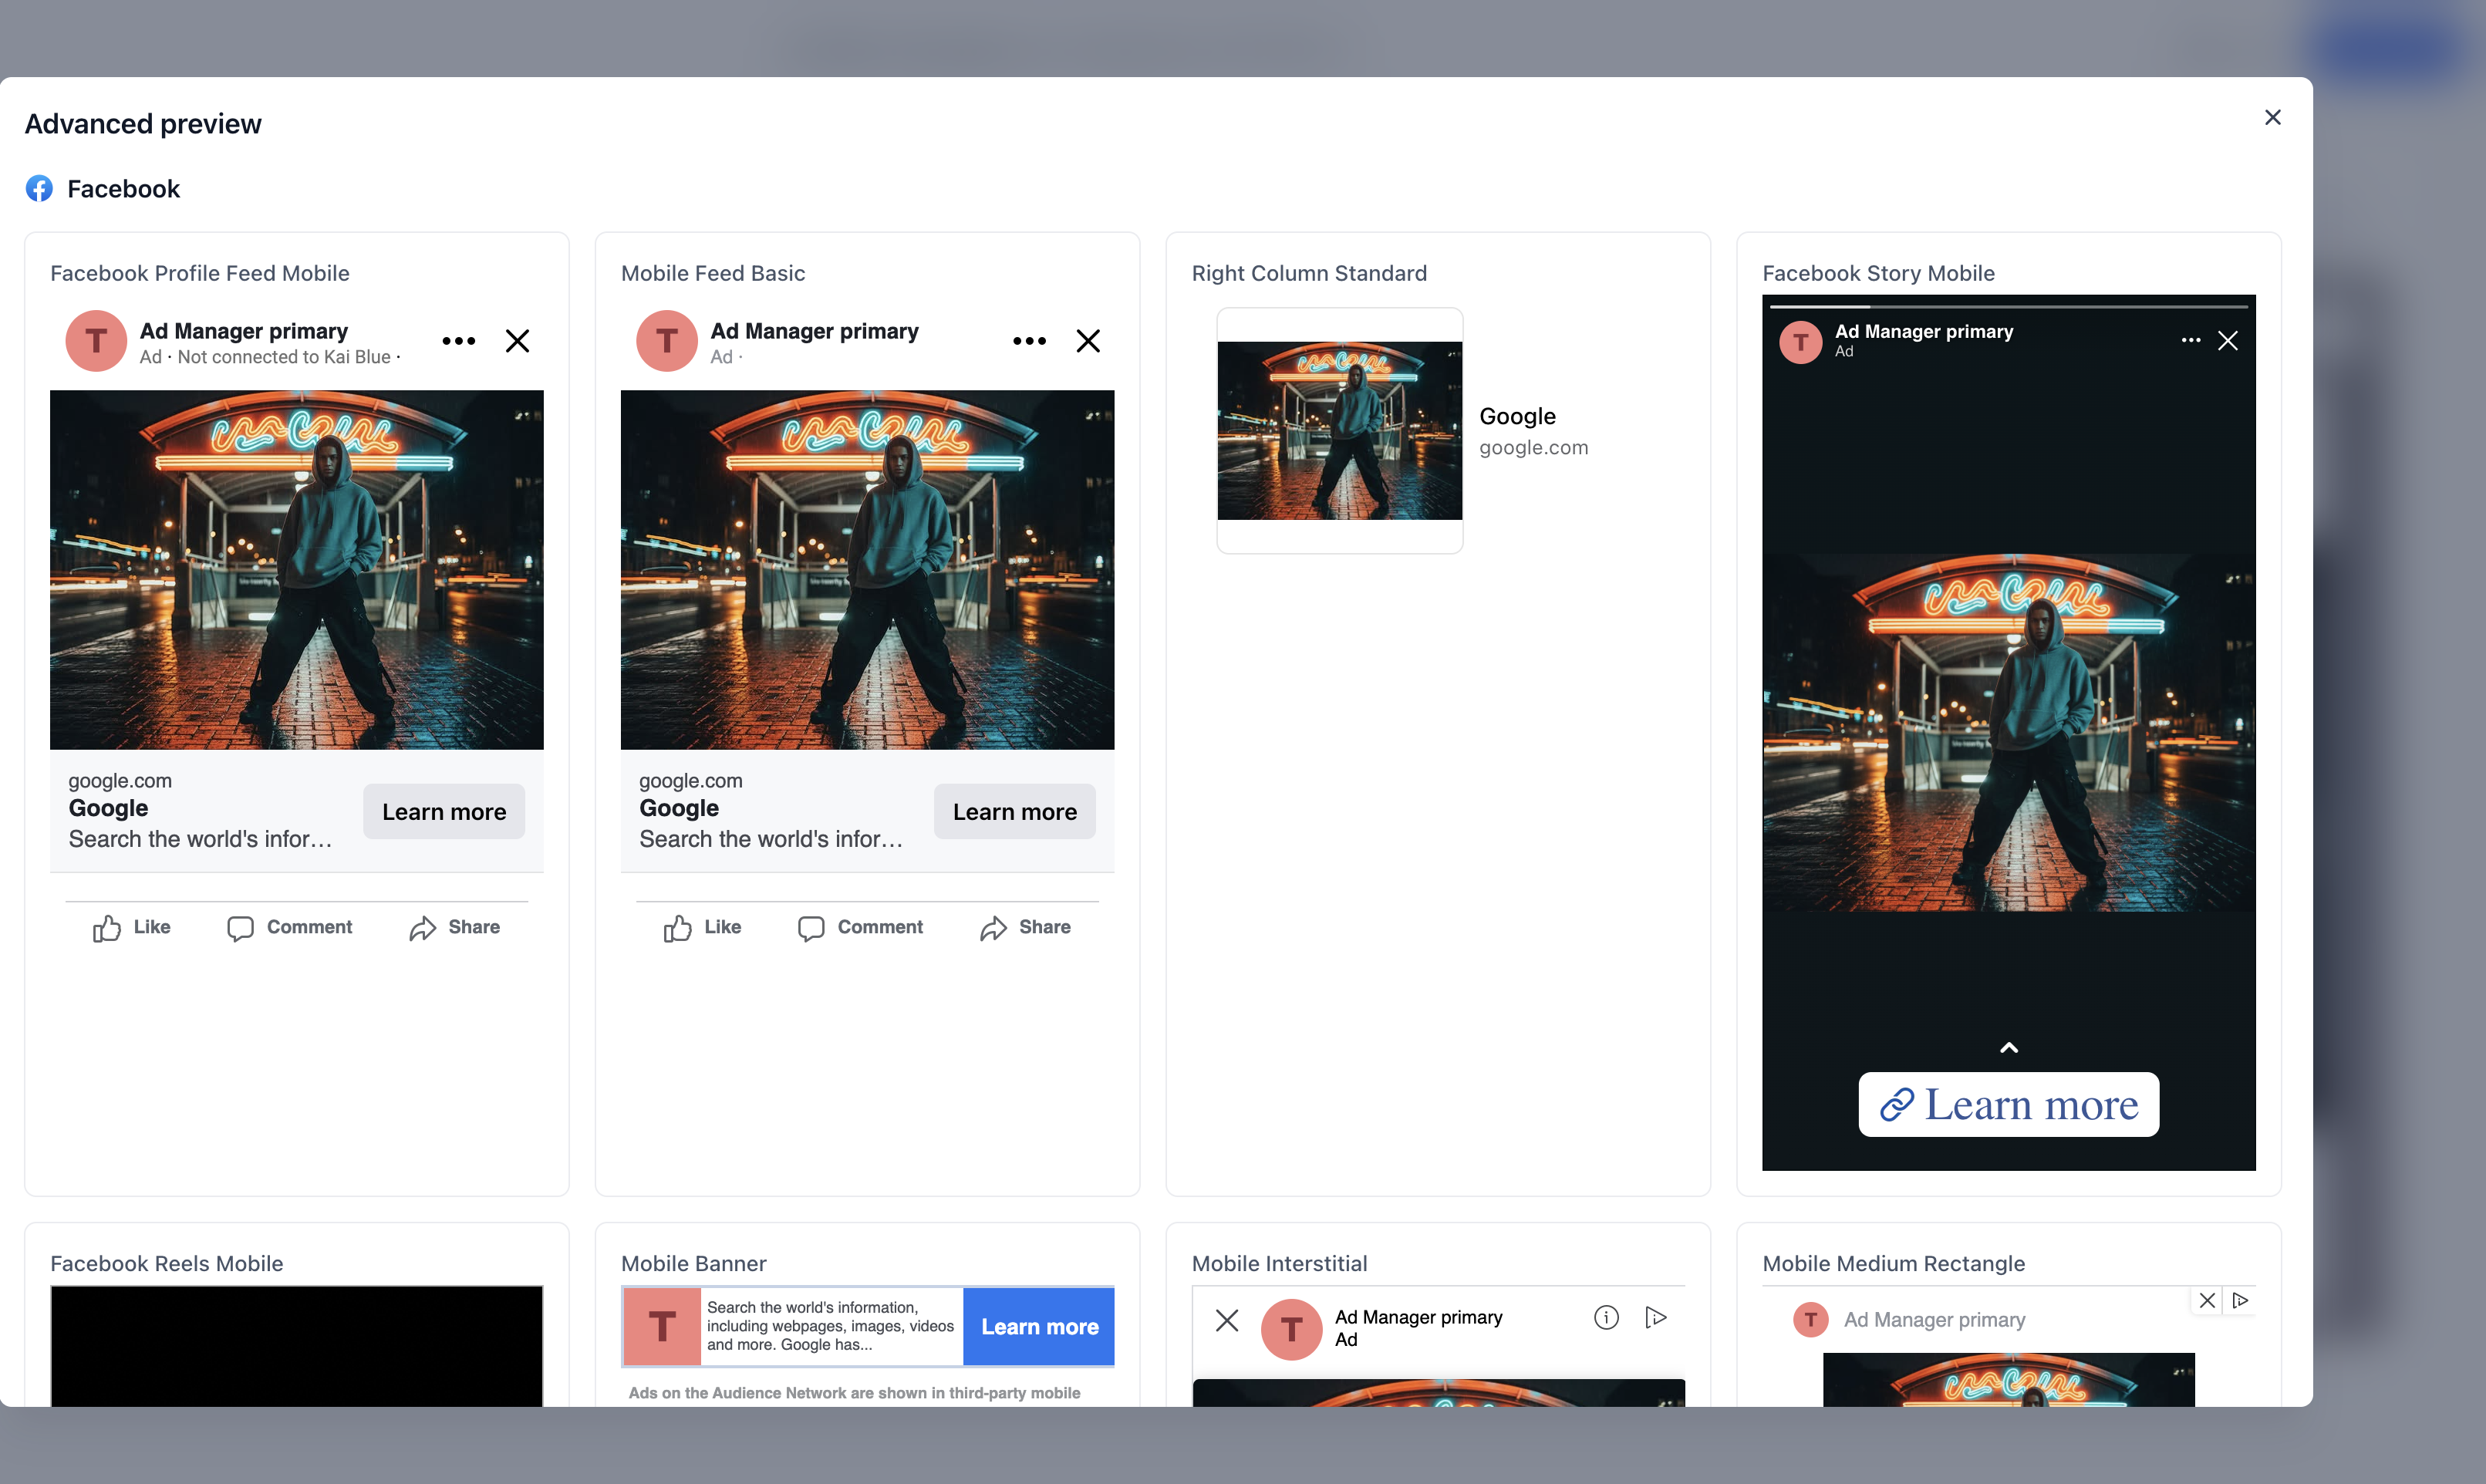Dismiss ad in Facebook Profile Feed Mobile preview
This screenshot has height=1484, width=2486.
click(517, 341)
